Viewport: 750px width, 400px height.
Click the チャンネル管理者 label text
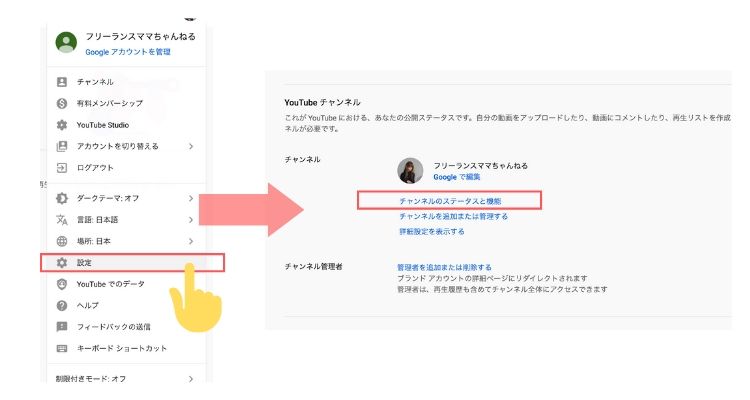[313, 267]
